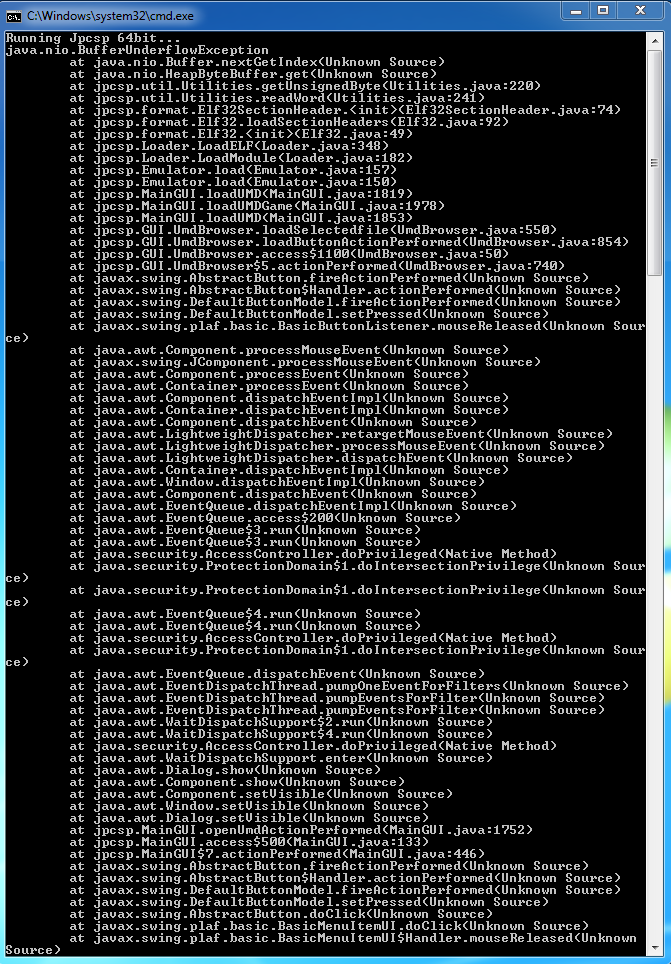Click the Buffer.nextGetIndex stack line
This screenshot has width=671, height=964.
pyautogui.click(x=256, y=62)
